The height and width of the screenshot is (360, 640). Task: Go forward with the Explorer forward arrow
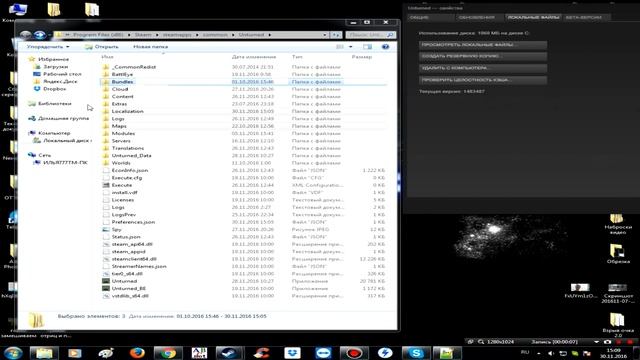(40, 35)
